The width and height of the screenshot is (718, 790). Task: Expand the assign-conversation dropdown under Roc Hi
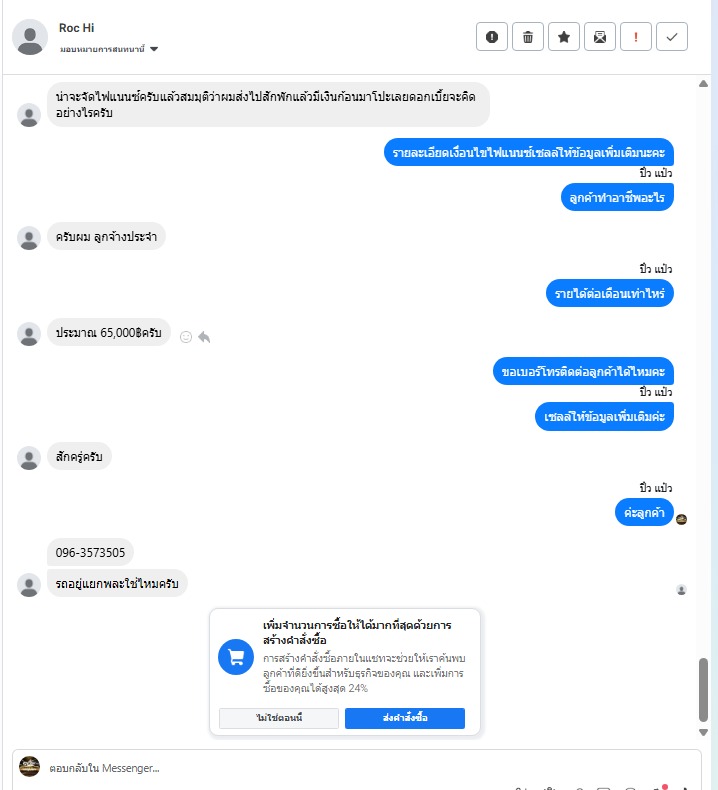pos(154,49)
